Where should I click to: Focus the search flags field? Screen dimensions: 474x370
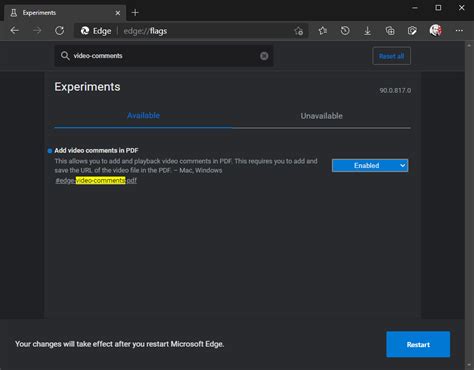point(164,56)
